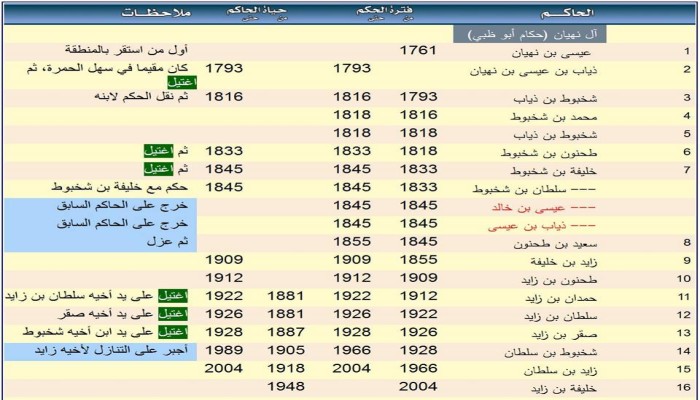Open the "اغتيل" link in حمدان بن زايد's note

point(173,296)
